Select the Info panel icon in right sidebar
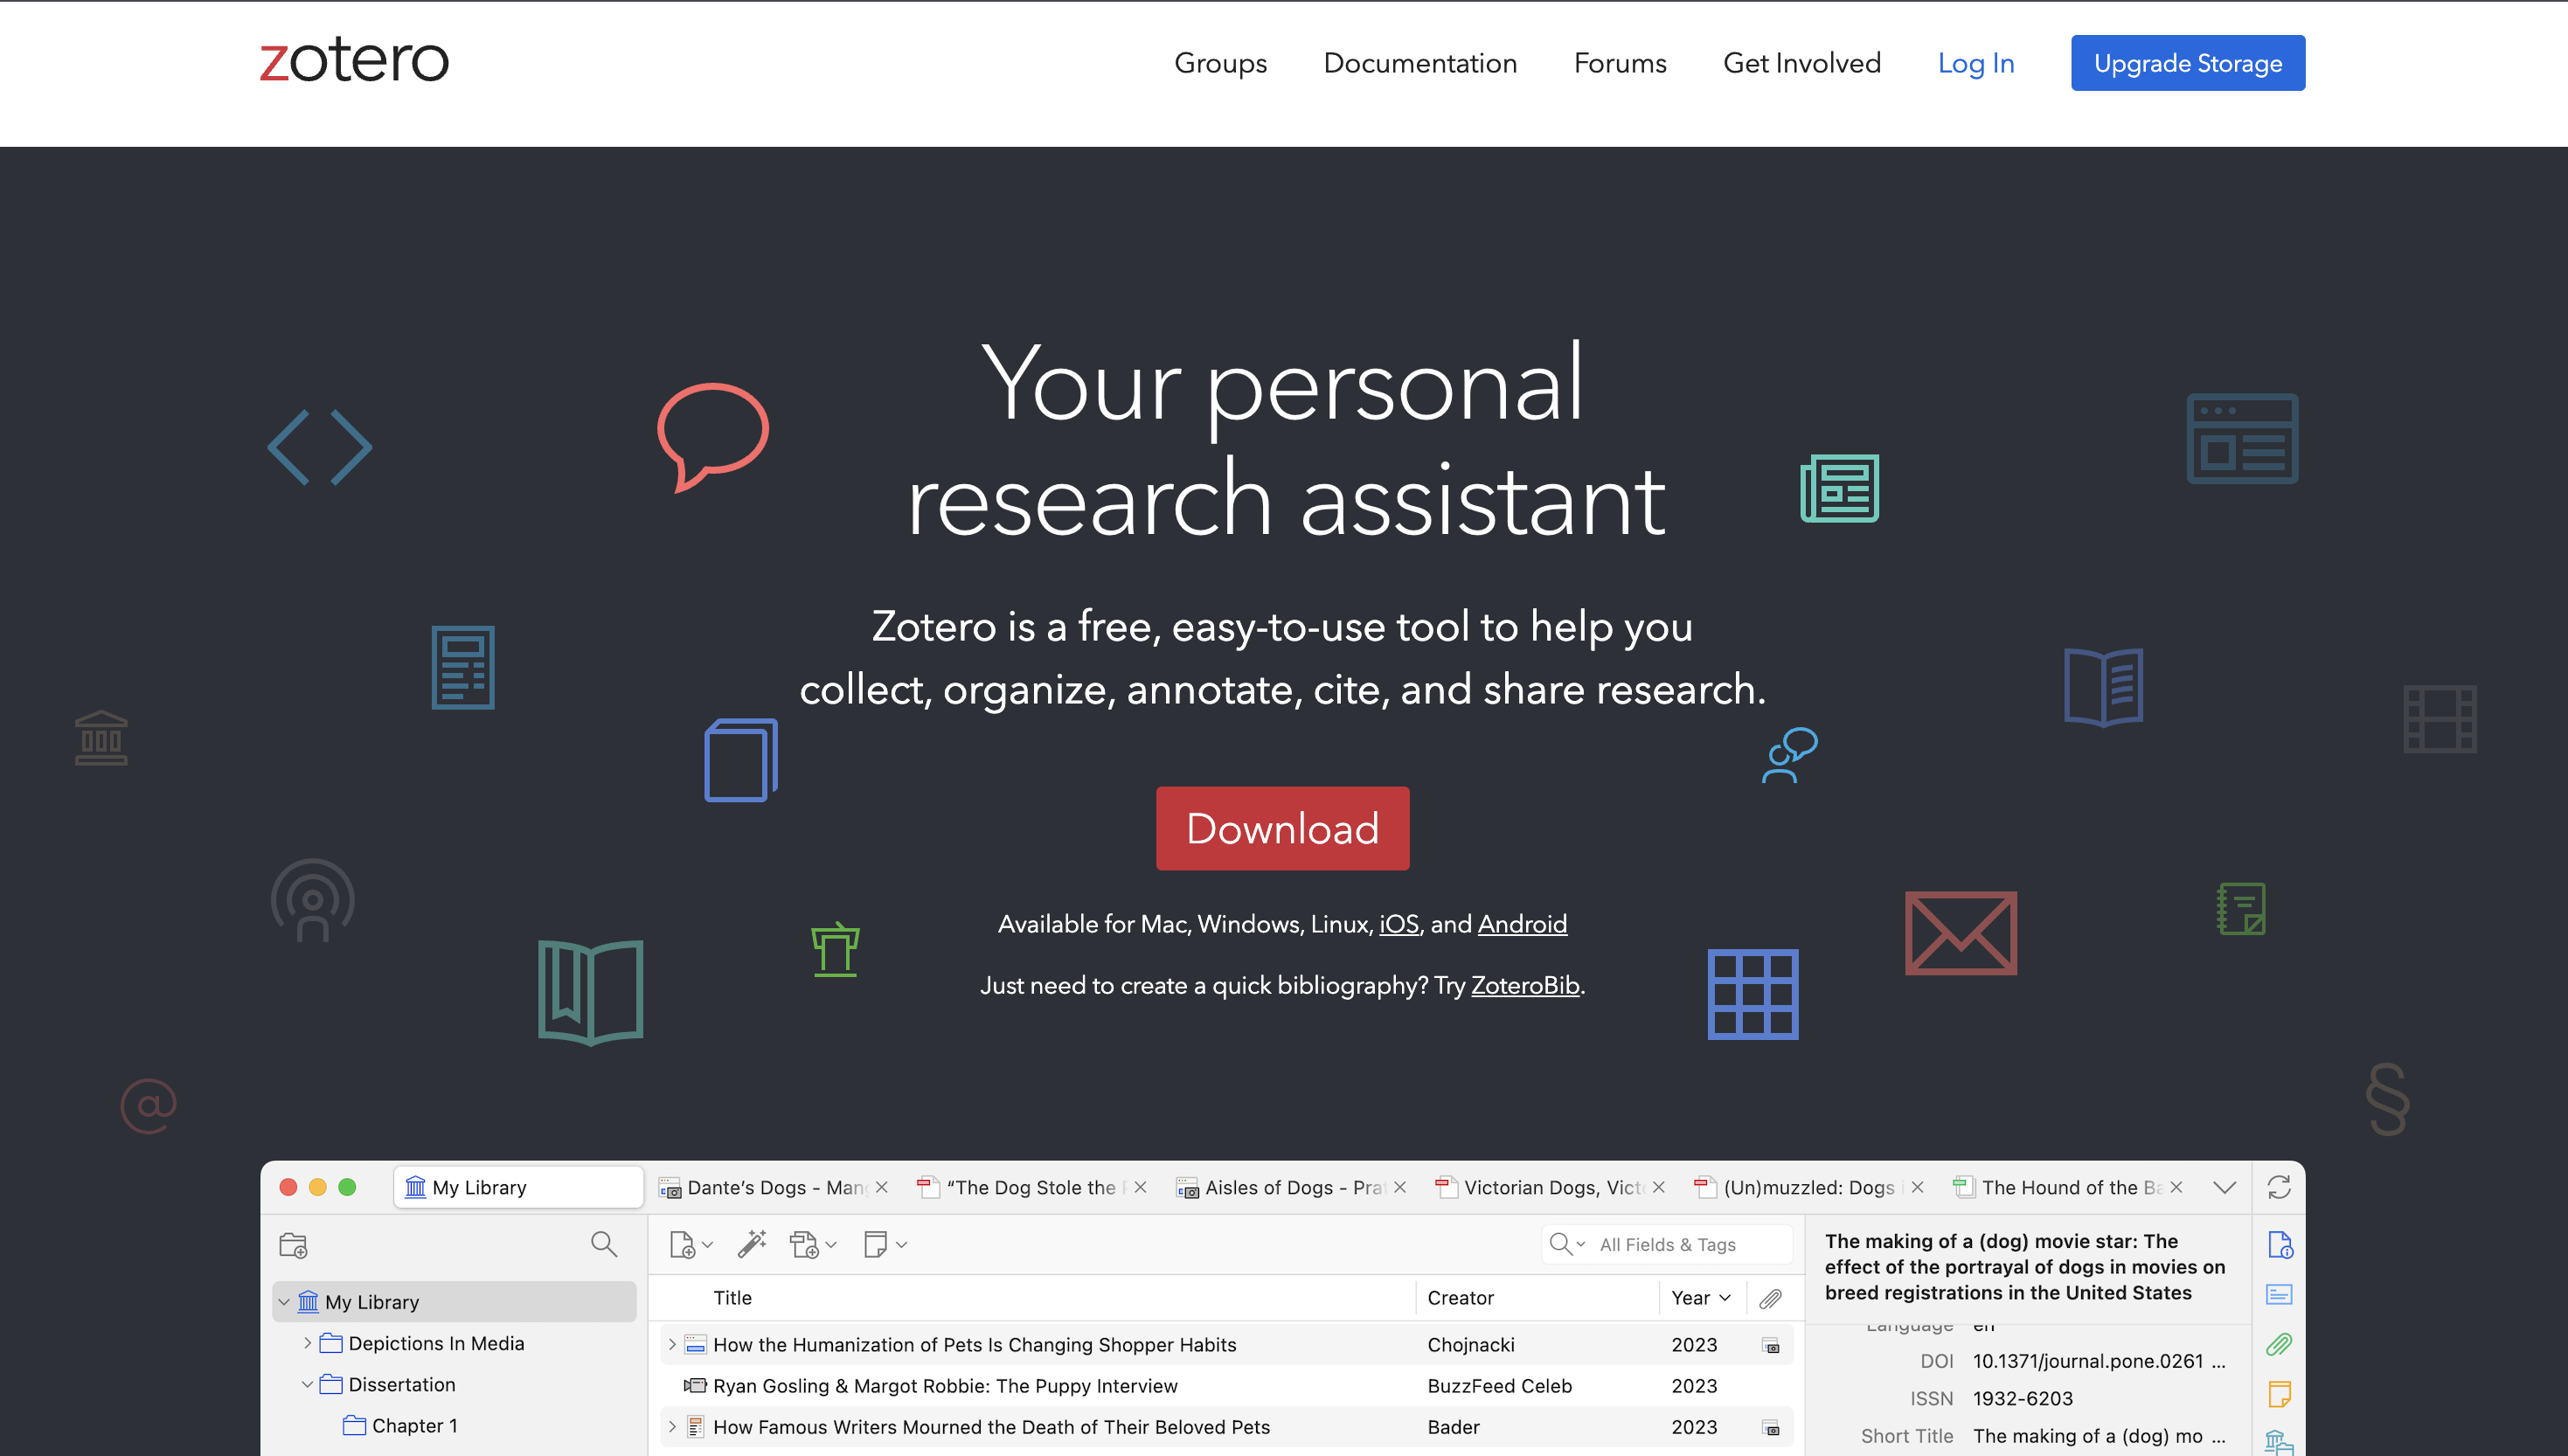The height and width of the screenshot is (1456, 2568). point(2281,1245)
